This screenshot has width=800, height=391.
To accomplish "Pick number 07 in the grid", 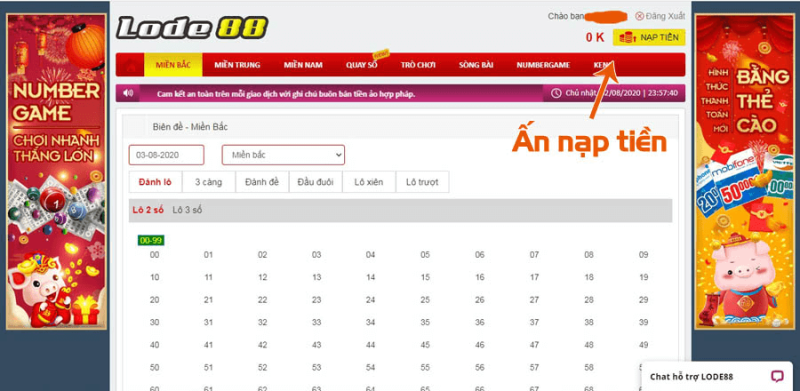I will click(534, 255).
